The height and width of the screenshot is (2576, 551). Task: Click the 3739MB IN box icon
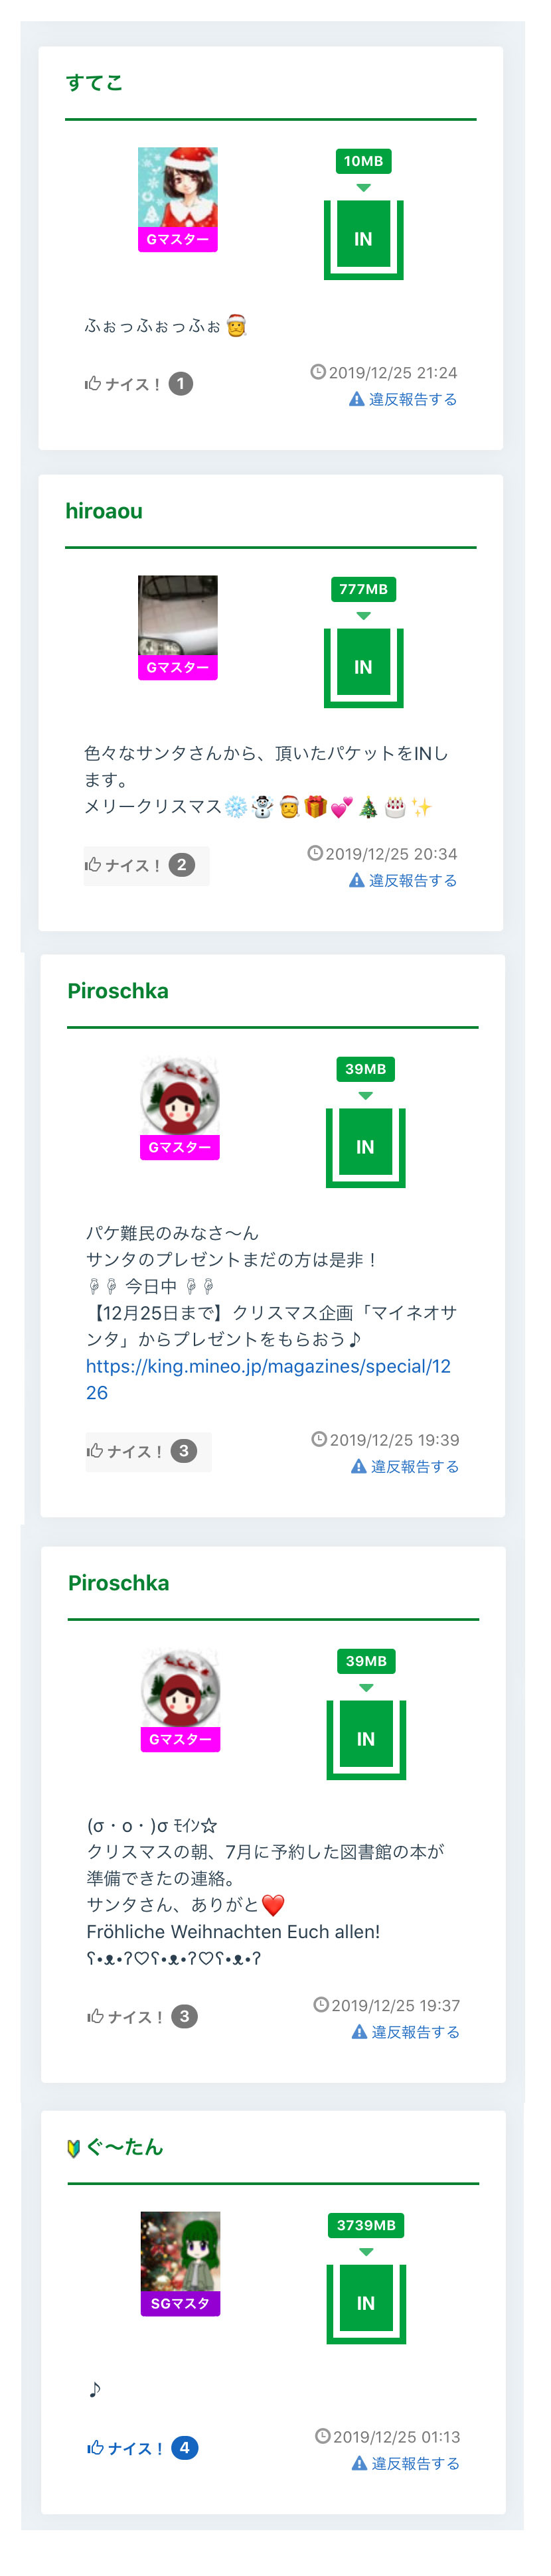[366, 2304]
